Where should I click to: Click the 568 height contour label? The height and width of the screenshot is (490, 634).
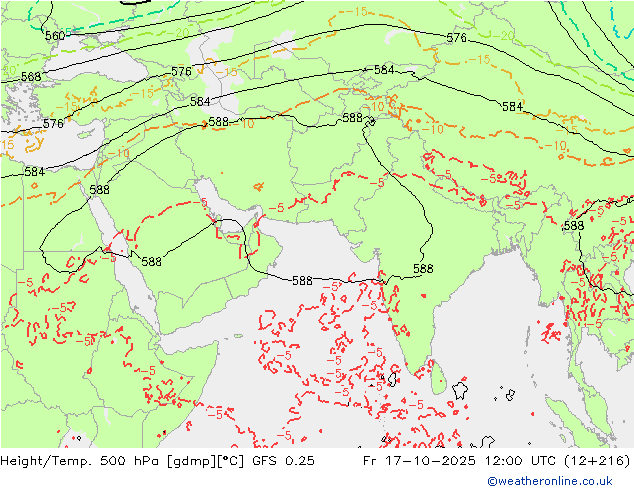pos(31,76)
